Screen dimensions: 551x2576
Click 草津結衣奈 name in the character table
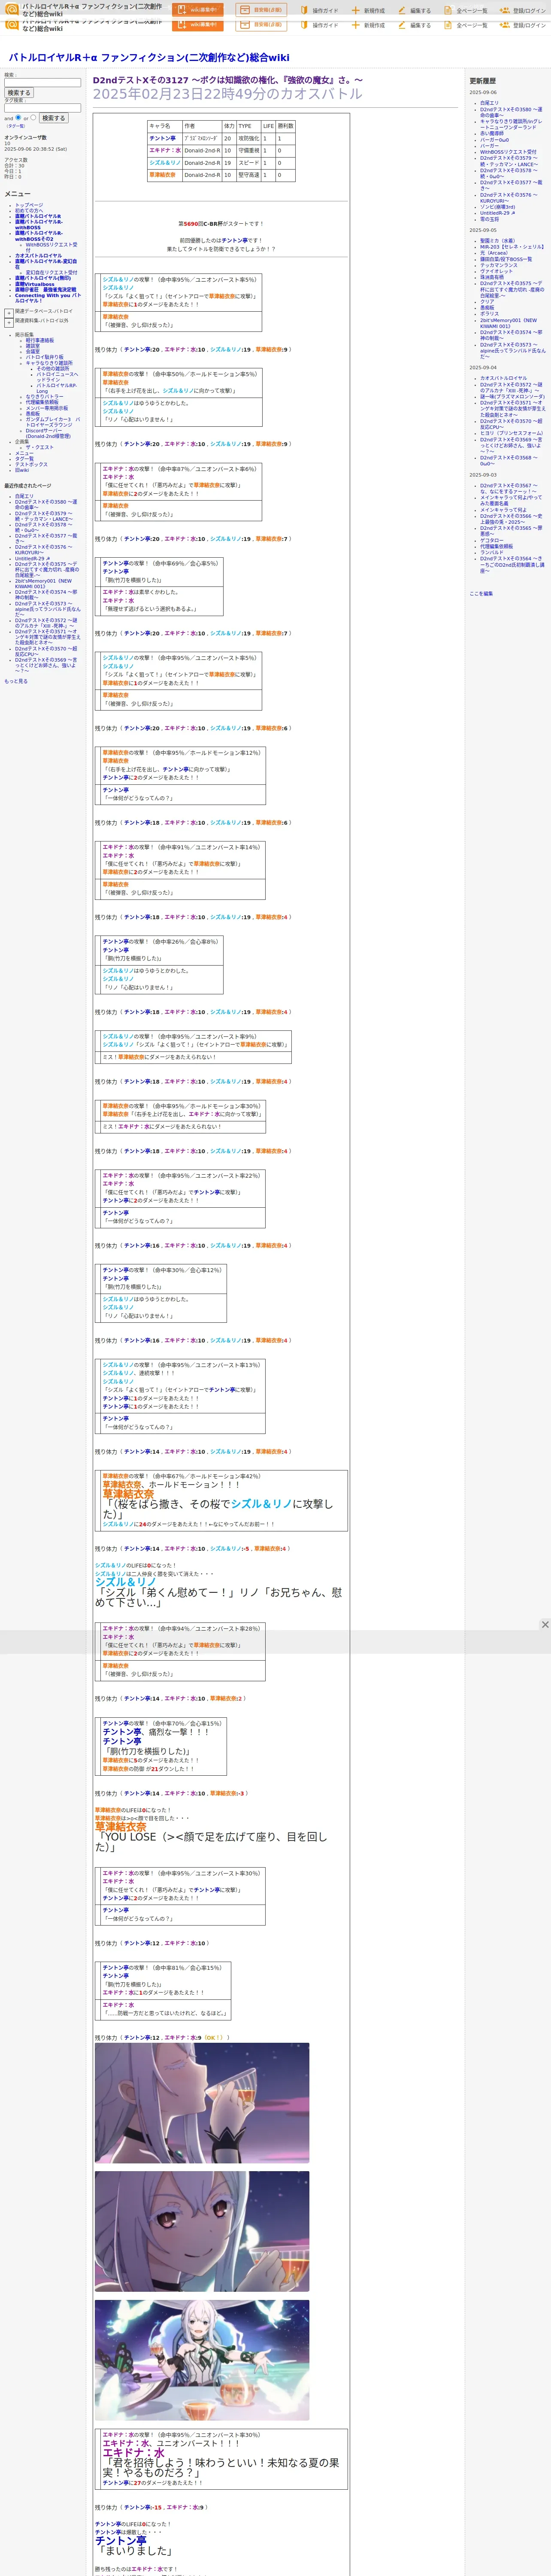(x=162, y=175)
